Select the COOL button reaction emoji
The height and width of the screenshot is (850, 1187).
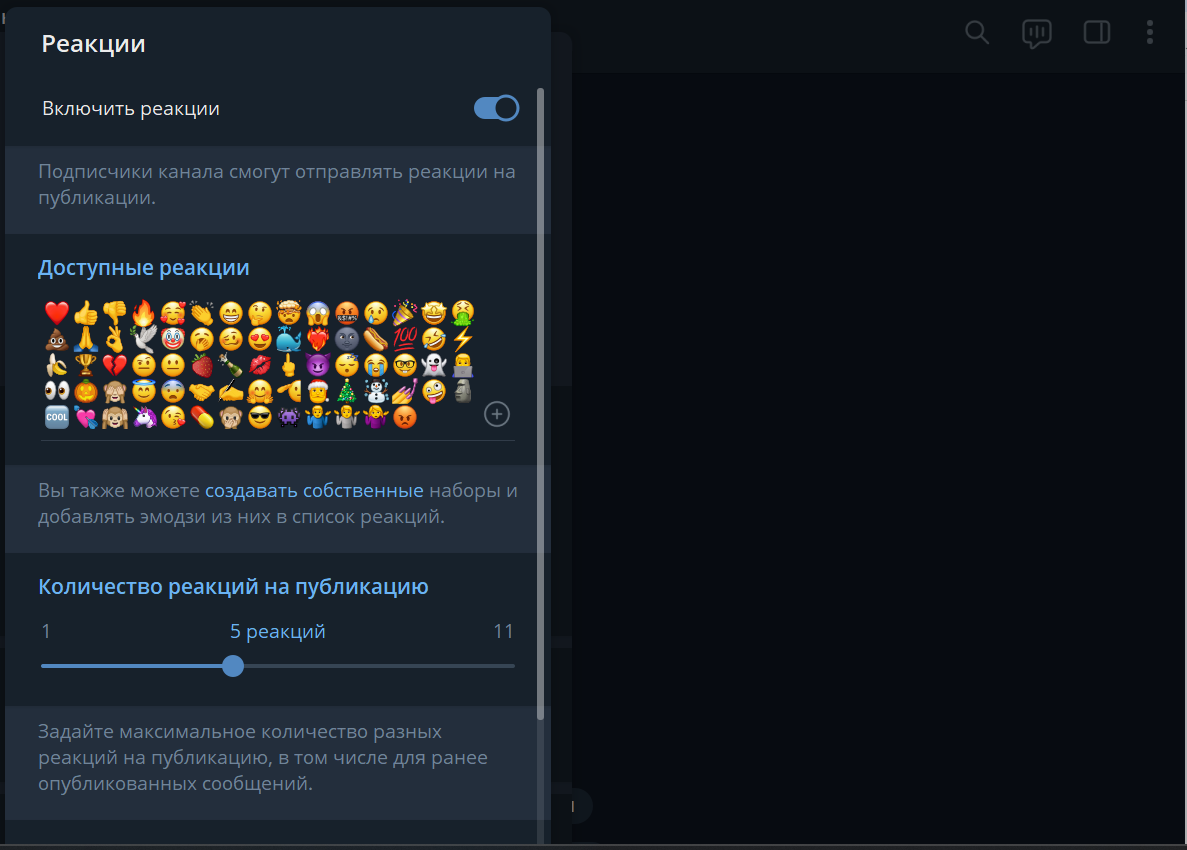(57, 417)
